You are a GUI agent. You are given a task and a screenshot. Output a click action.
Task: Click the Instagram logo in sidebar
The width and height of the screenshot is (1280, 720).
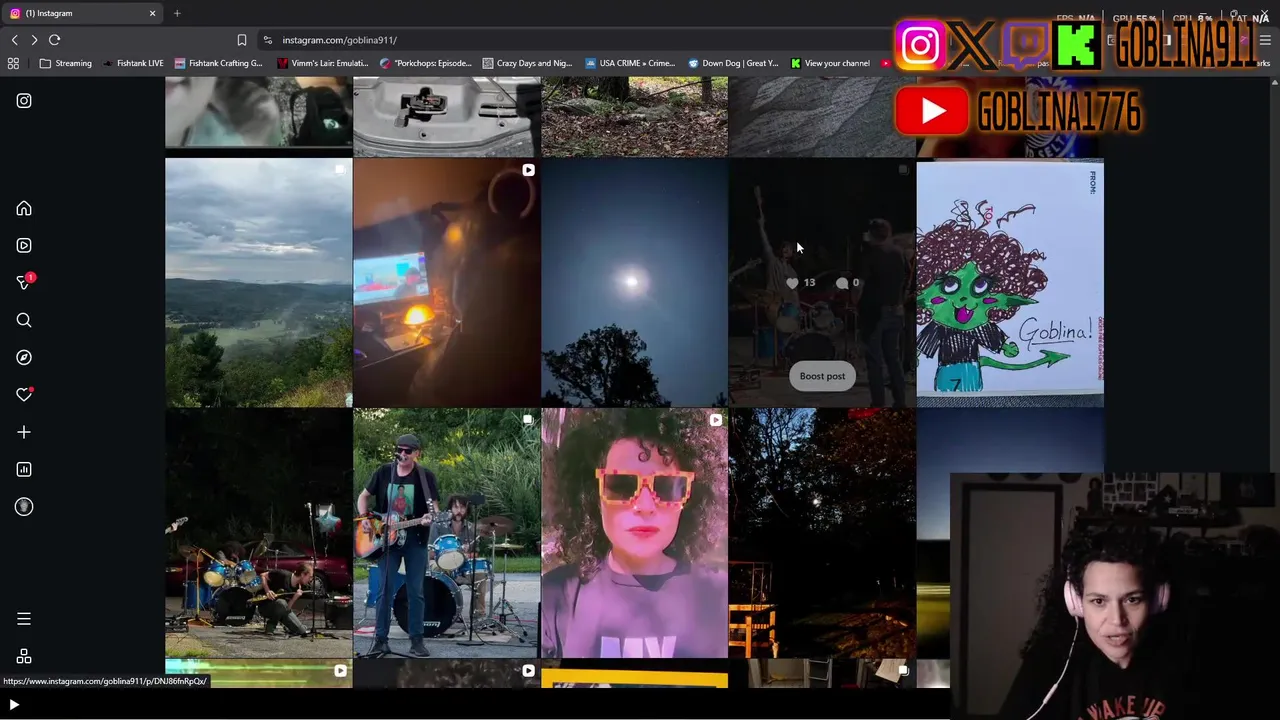pos(24,101)
